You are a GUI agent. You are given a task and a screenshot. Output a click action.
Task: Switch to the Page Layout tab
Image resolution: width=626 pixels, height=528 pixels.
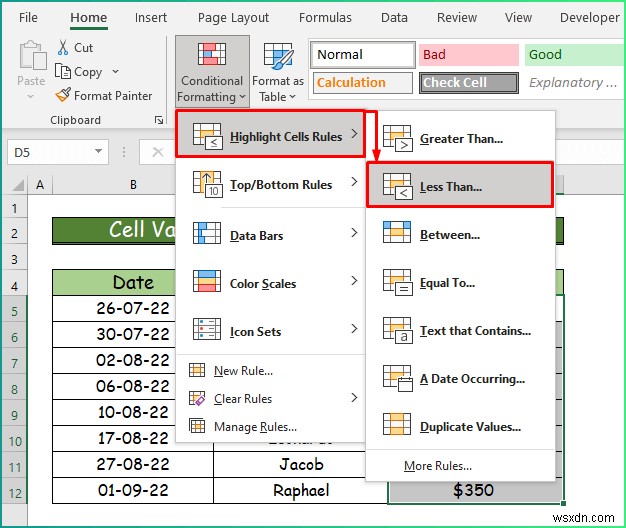(x=233, y=18)
